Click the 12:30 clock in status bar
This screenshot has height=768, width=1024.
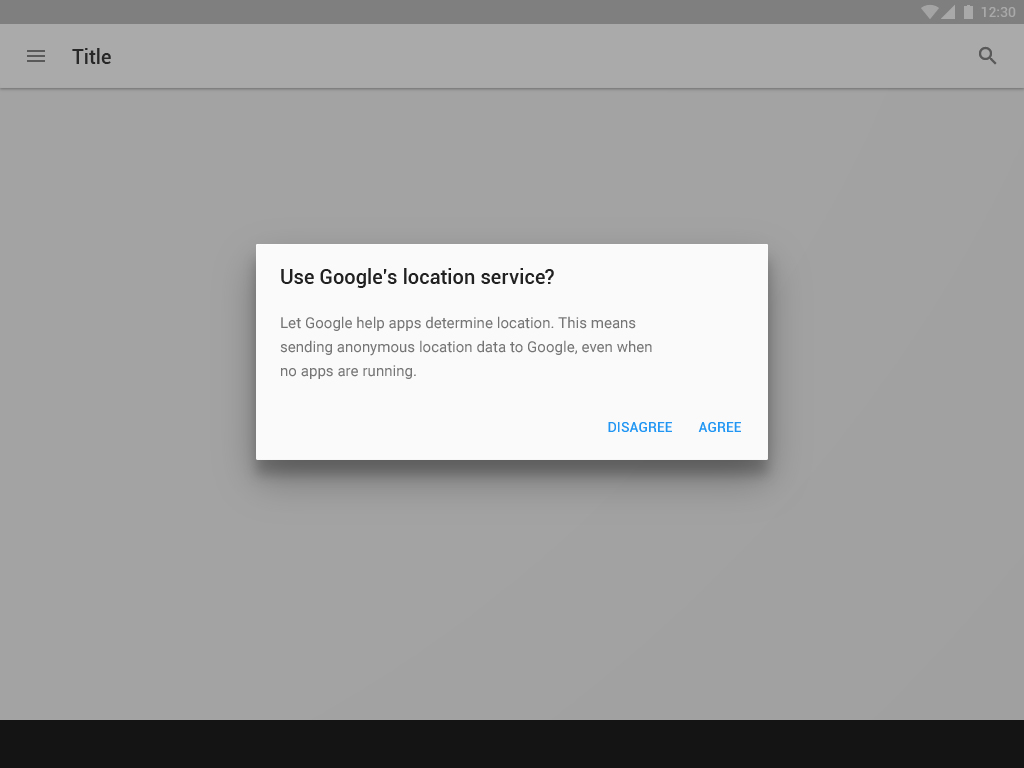point(998,12)
